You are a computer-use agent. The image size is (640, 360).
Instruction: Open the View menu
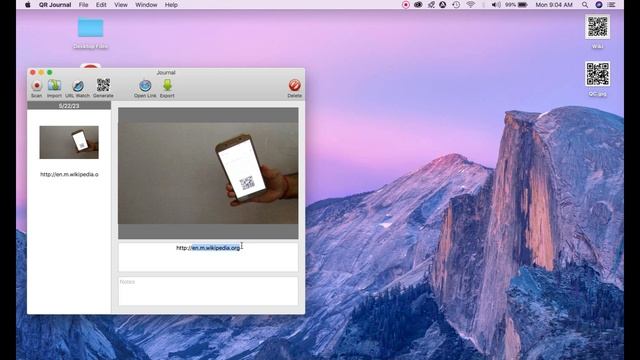tap(121, 5)
